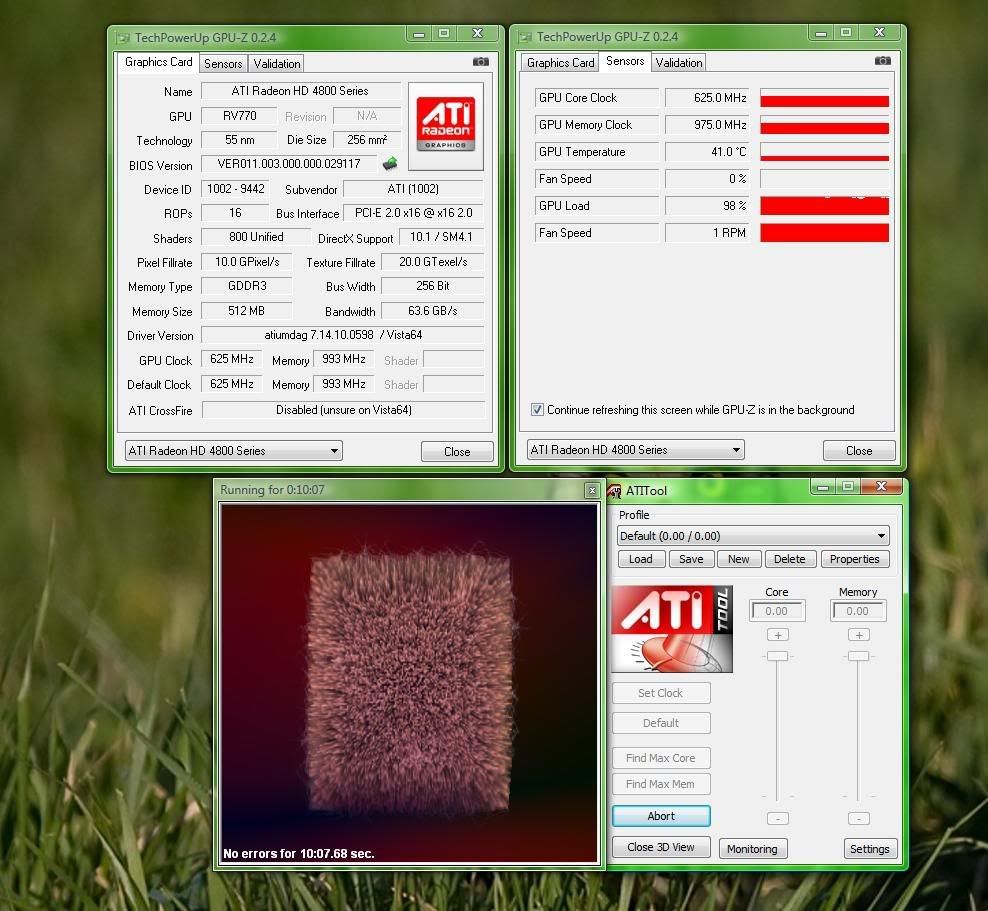Screen dimensions: 988x911
Task: Click the Memory clock slider handle
Action: (858, 656)
